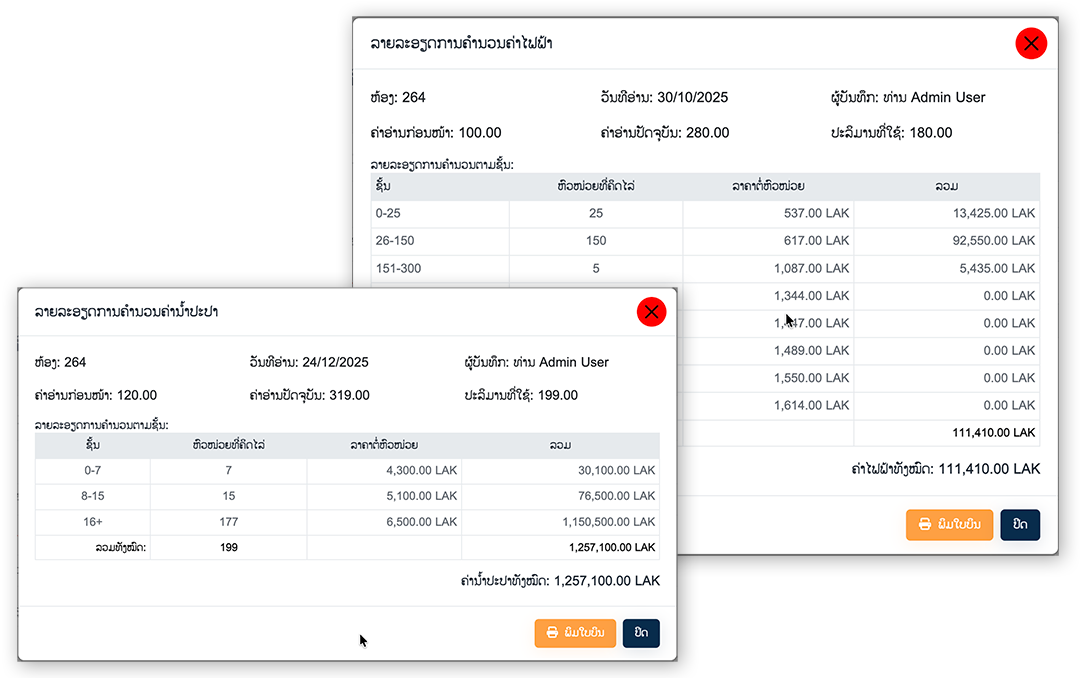Click the 1,087.00 LAK unit price cell

click(768, 269)
